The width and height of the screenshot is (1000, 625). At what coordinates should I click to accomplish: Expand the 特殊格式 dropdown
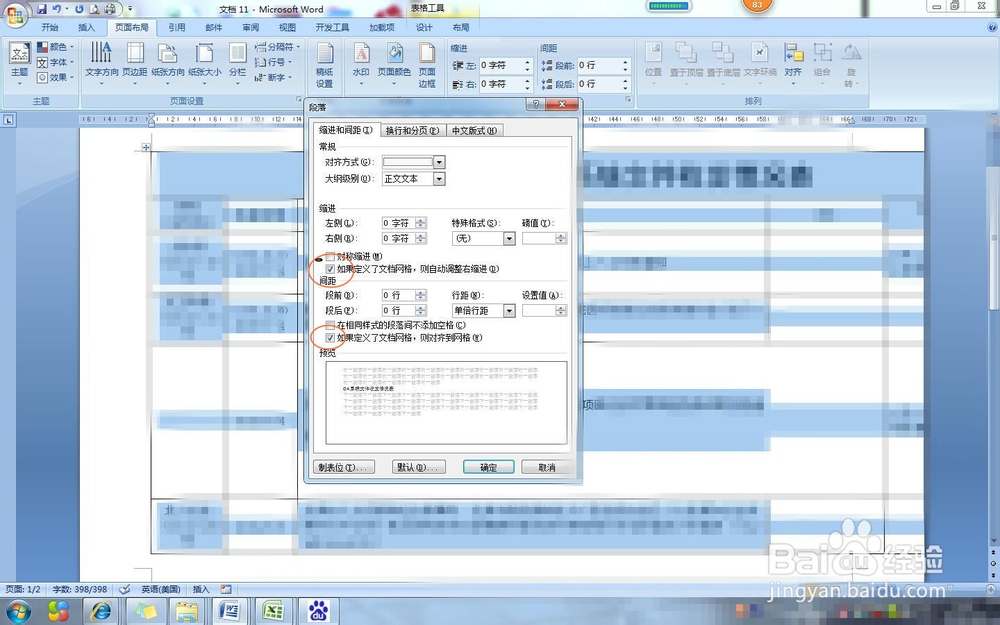507,238
